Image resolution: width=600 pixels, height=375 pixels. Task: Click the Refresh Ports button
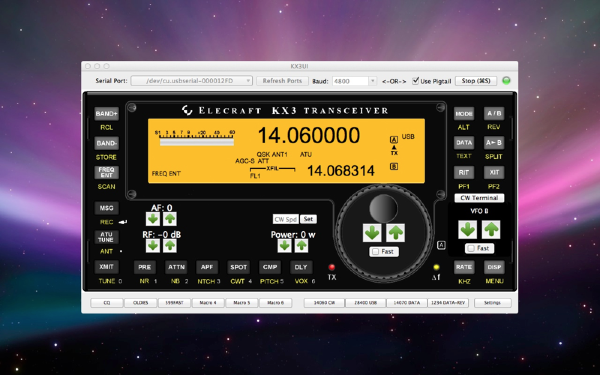click(x=282, y=81)
